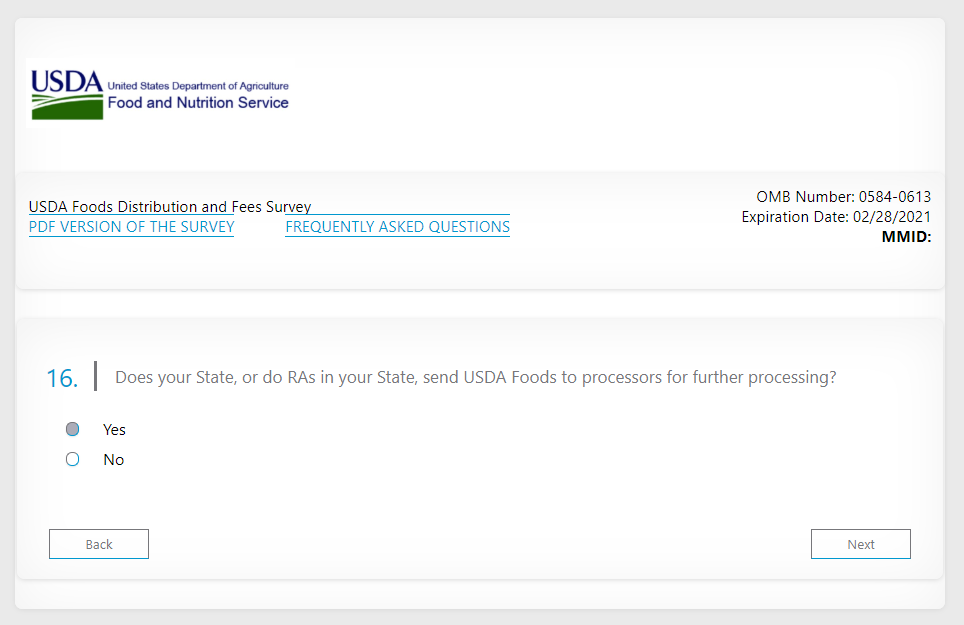964x625 pixels.
Task: Click the MMID label
Action: tap(906, 237)
